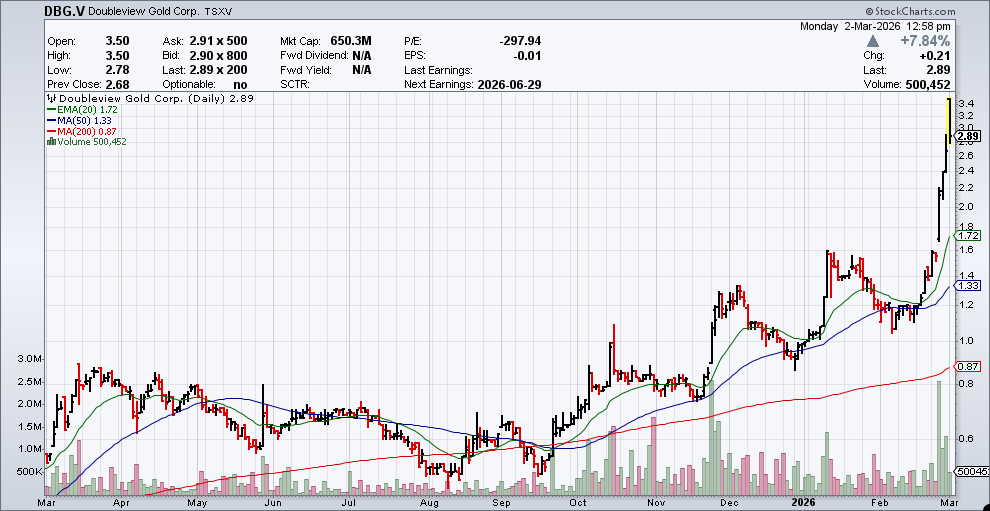Viewport: 990px width, 511px height.
Task: Click the Open value 3.50
Action: [117, 41]
